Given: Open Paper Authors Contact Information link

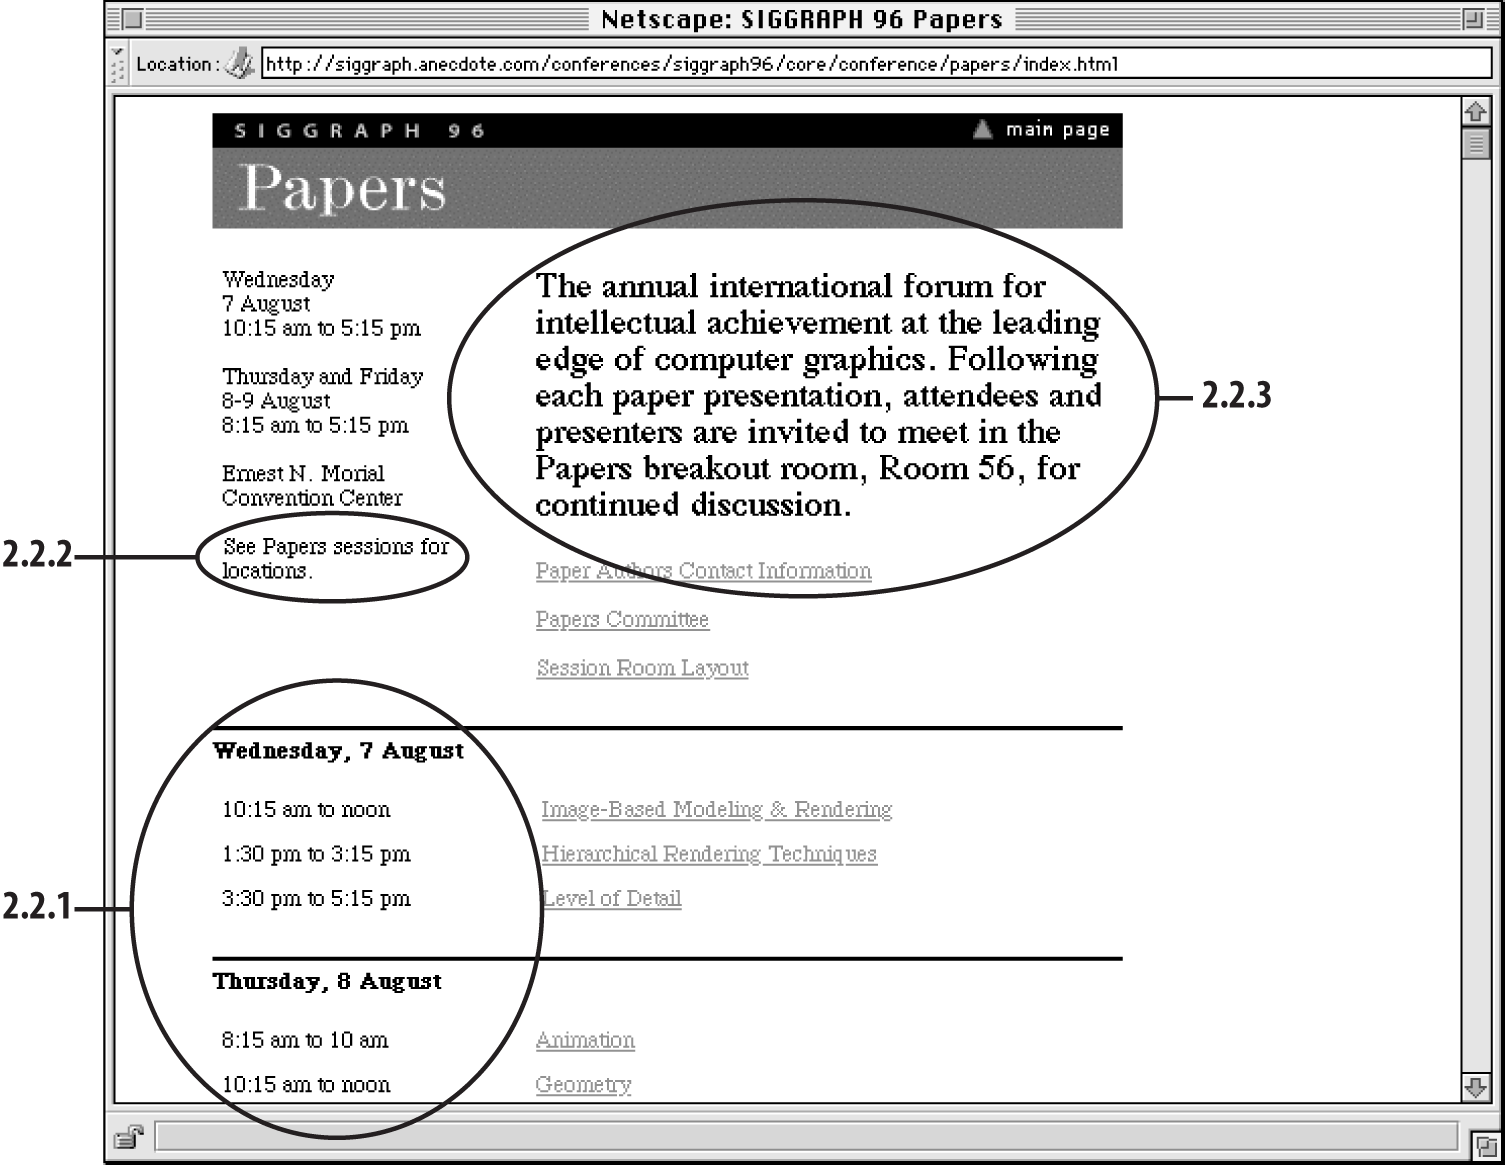Looking at the screenshot, I should coord(703,571).
